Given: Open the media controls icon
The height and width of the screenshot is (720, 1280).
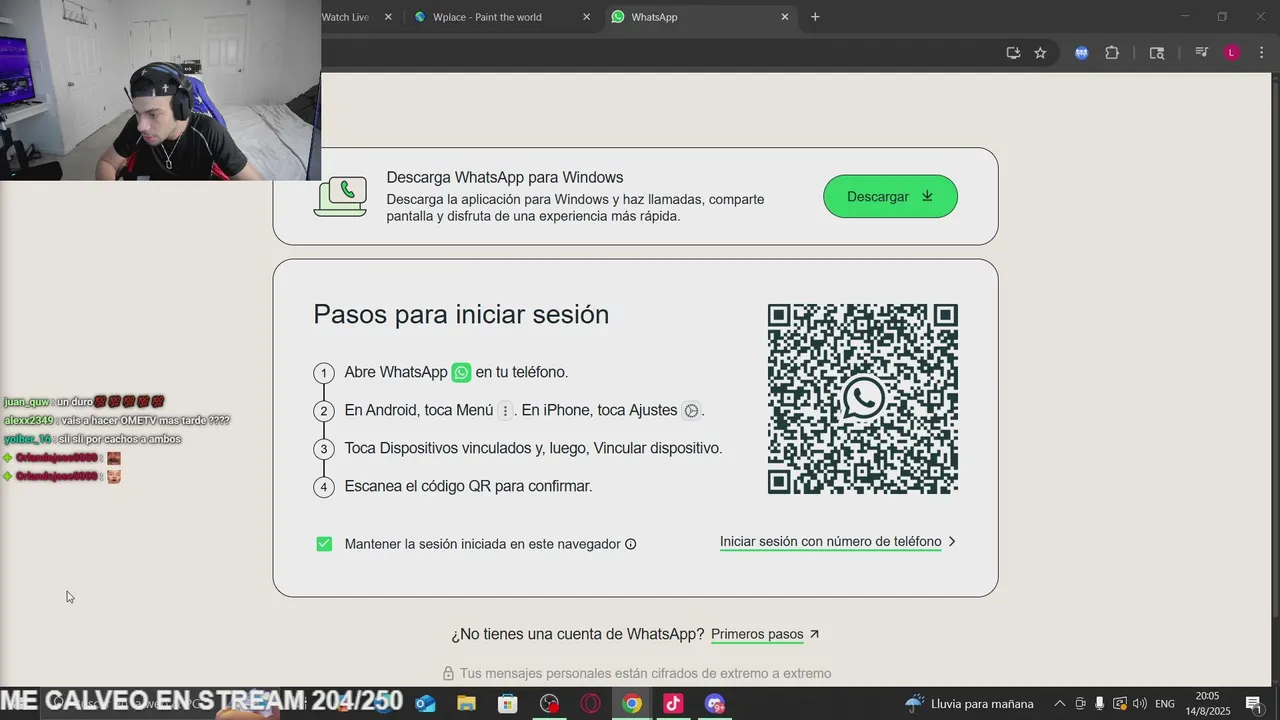Looking at the screenshot, I should click(x=1202, y=53).
